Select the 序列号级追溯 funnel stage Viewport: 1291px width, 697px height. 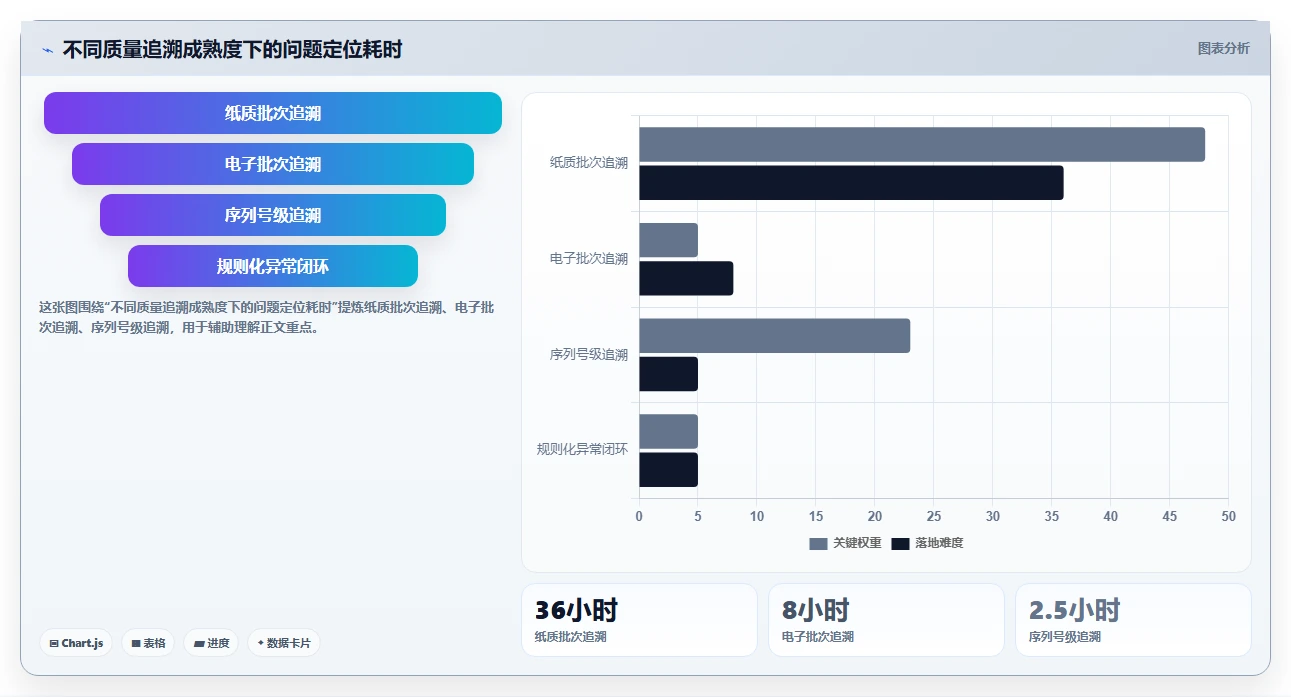(x=273, y=215)
